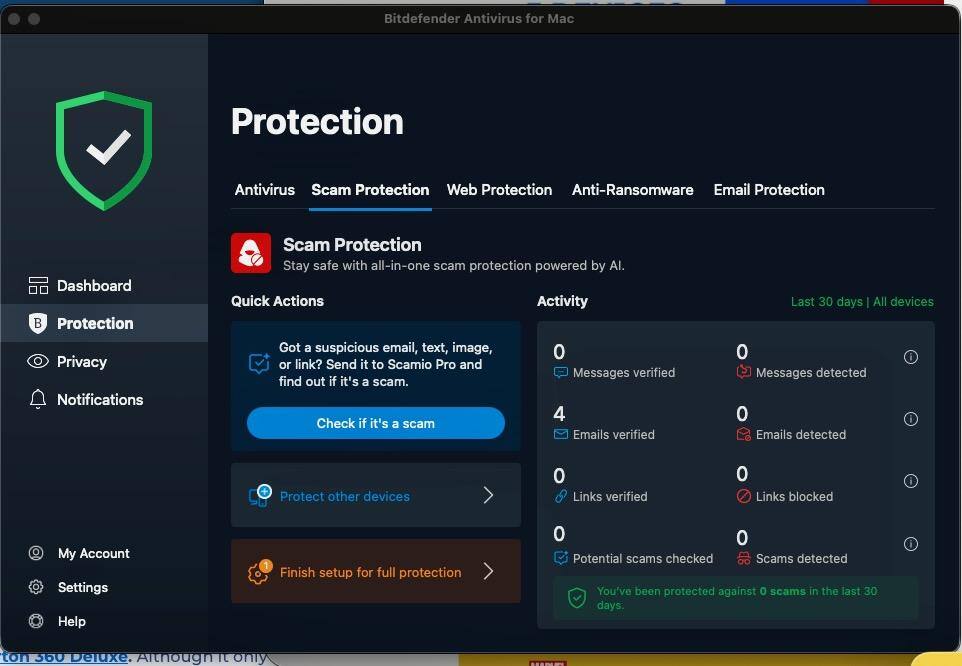
Task: Click info icon for Links blocked row
Action: point(910,481)
